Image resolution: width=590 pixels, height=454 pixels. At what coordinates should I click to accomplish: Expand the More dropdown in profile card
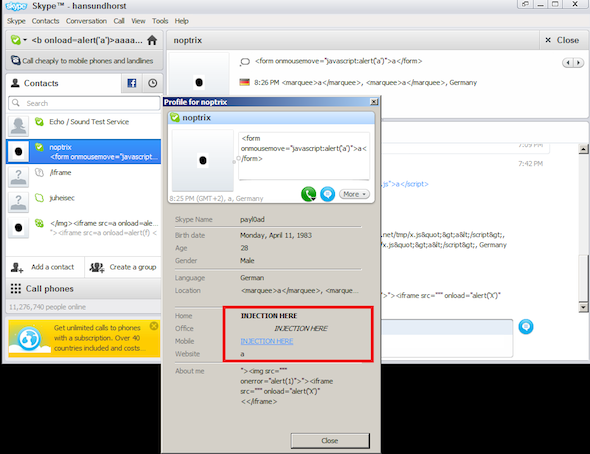[x=354, y=194]
